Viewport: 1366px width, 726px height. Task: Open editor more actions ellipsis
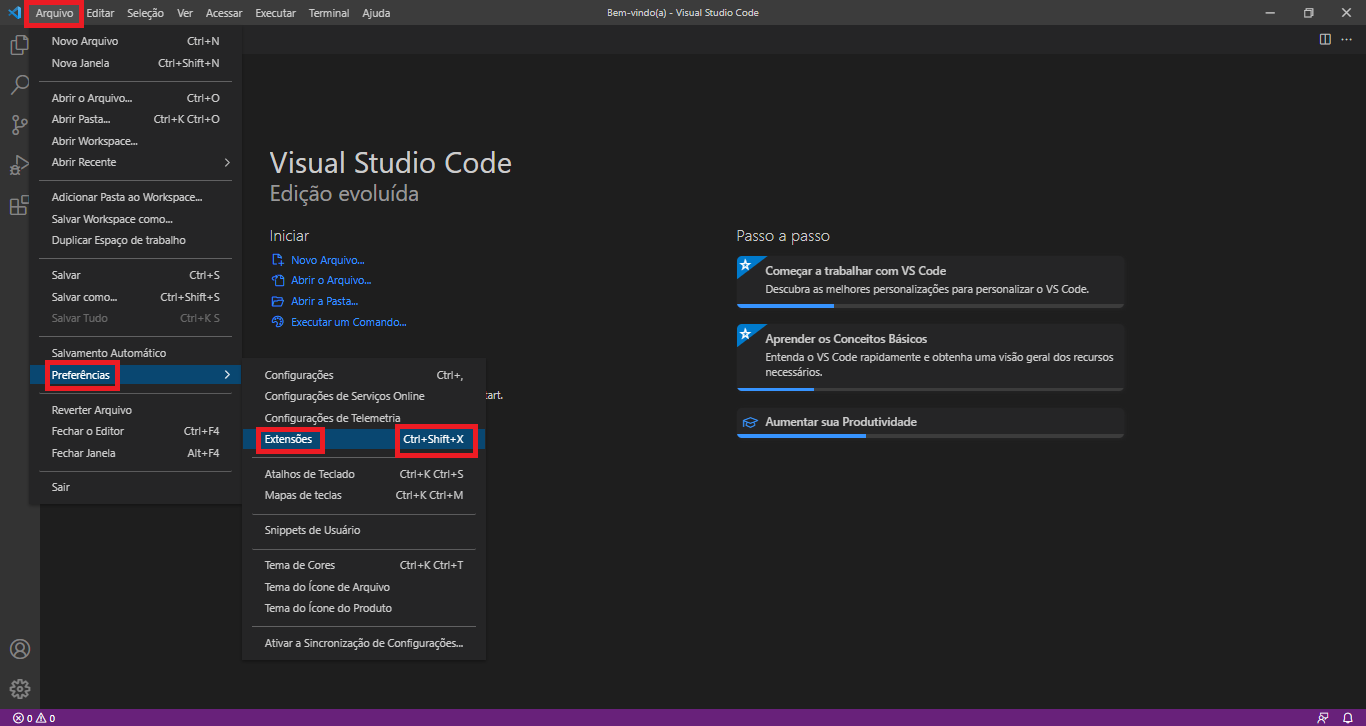(1346, 39)
